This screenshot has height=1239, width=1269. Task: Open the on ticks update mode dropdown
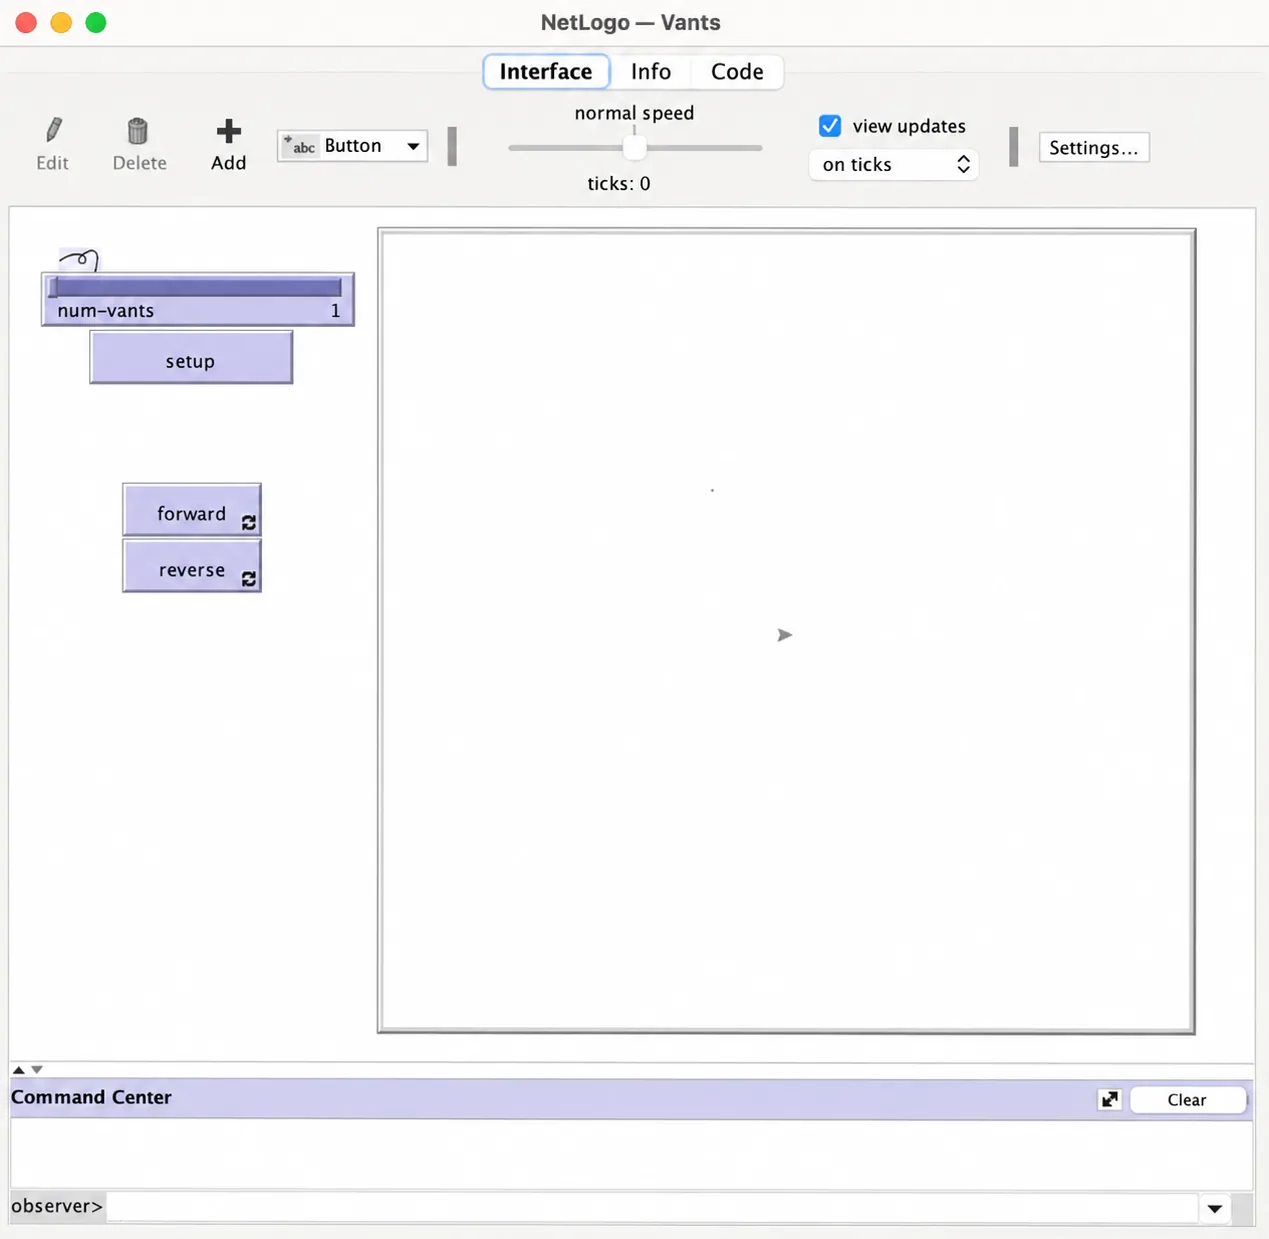pyautogui.click(x=893, y=165)
